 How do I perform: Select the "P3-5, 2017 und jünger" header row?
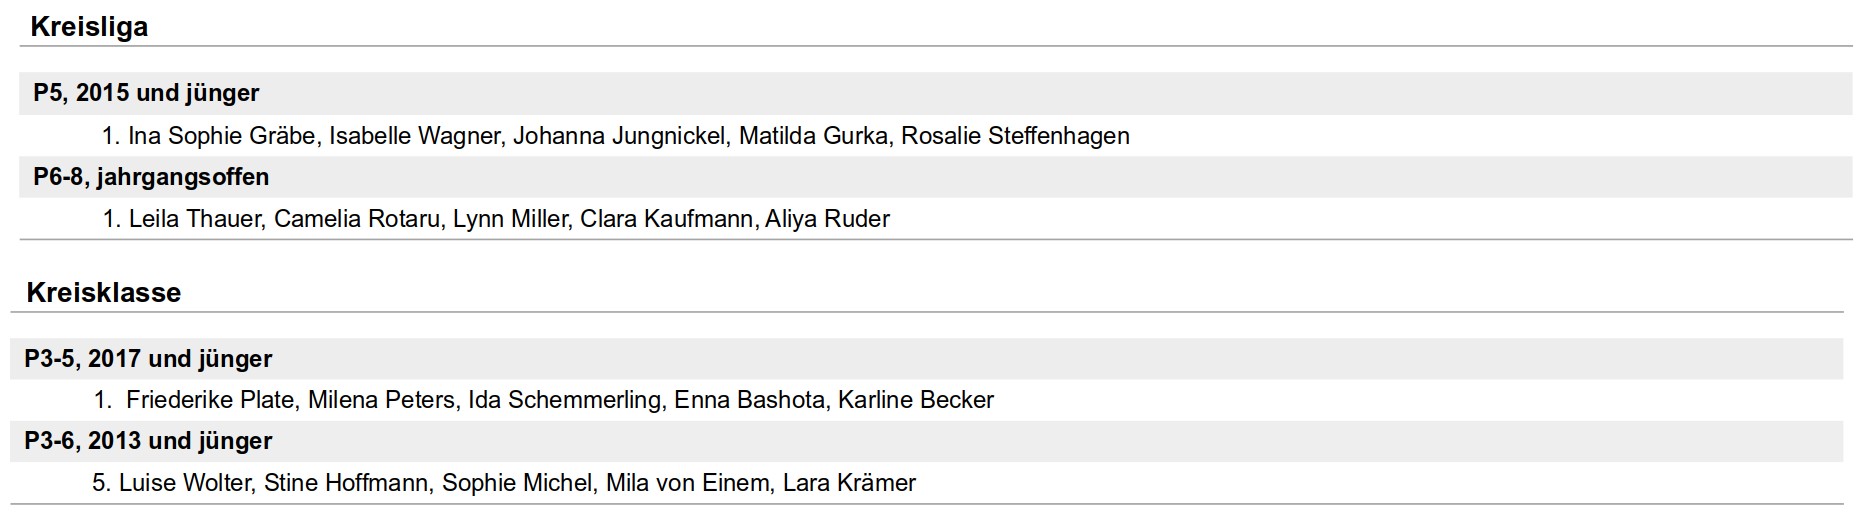(148, 359)
